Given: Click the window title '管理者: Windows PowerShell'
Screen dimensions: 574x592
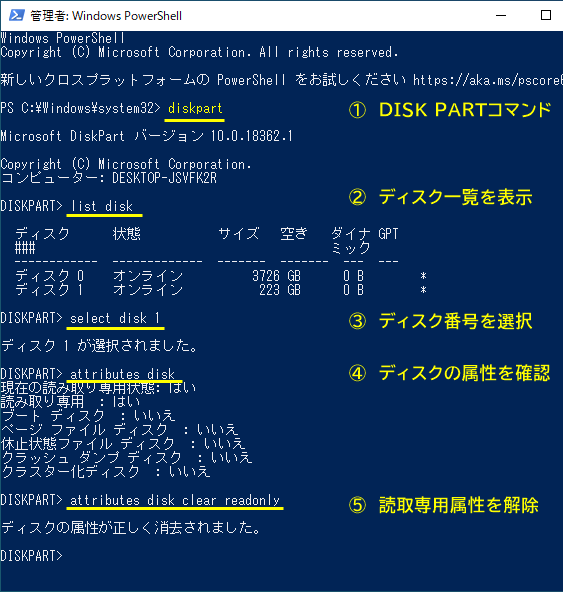Looking at the screenshot, I should click(x=106, y=16).
